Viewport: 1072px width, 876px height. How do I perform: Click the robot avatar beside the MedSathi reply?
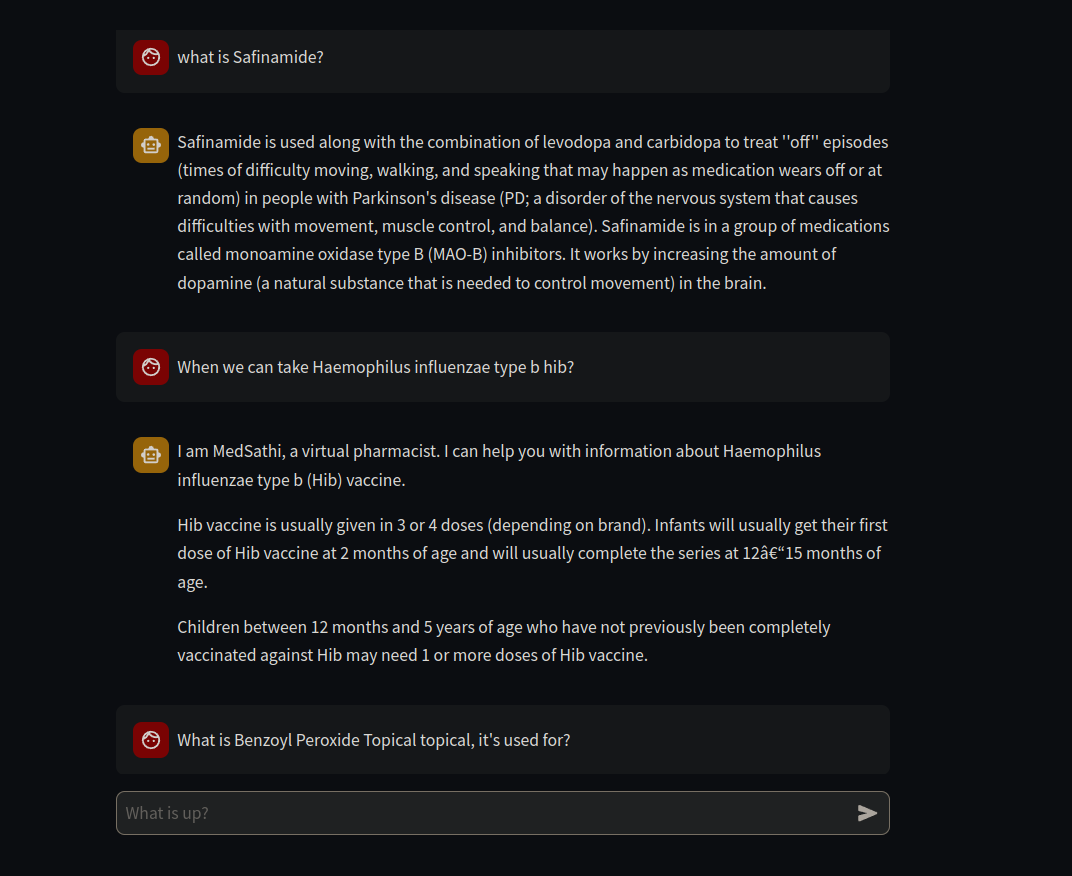[x=151, y=455]
